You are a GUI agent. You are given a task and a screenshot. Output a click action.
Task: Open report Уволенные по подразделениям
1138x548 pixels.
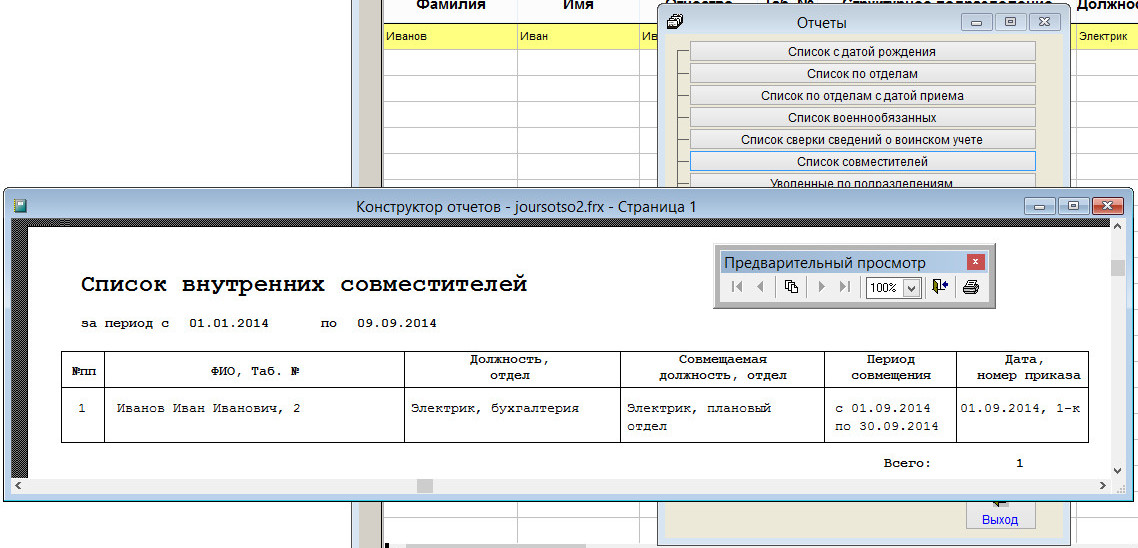pos(861,181)
